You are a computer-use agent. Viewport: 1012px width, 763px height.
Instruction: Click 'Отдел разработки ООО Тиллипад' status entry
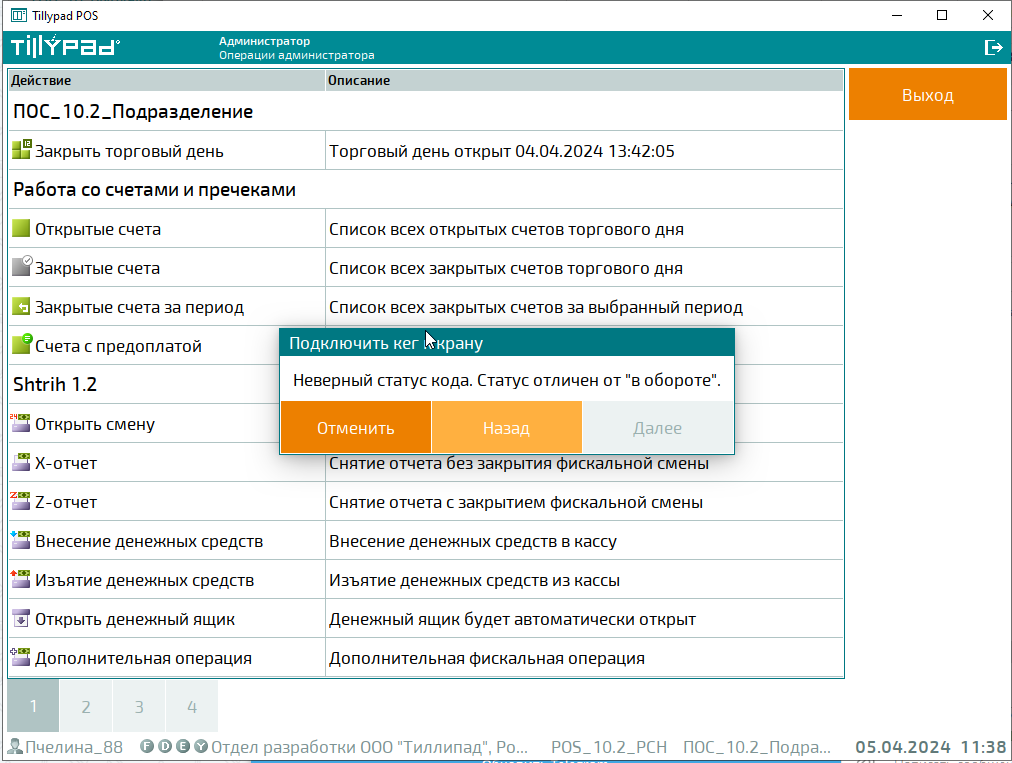click(x=369, y=747)
